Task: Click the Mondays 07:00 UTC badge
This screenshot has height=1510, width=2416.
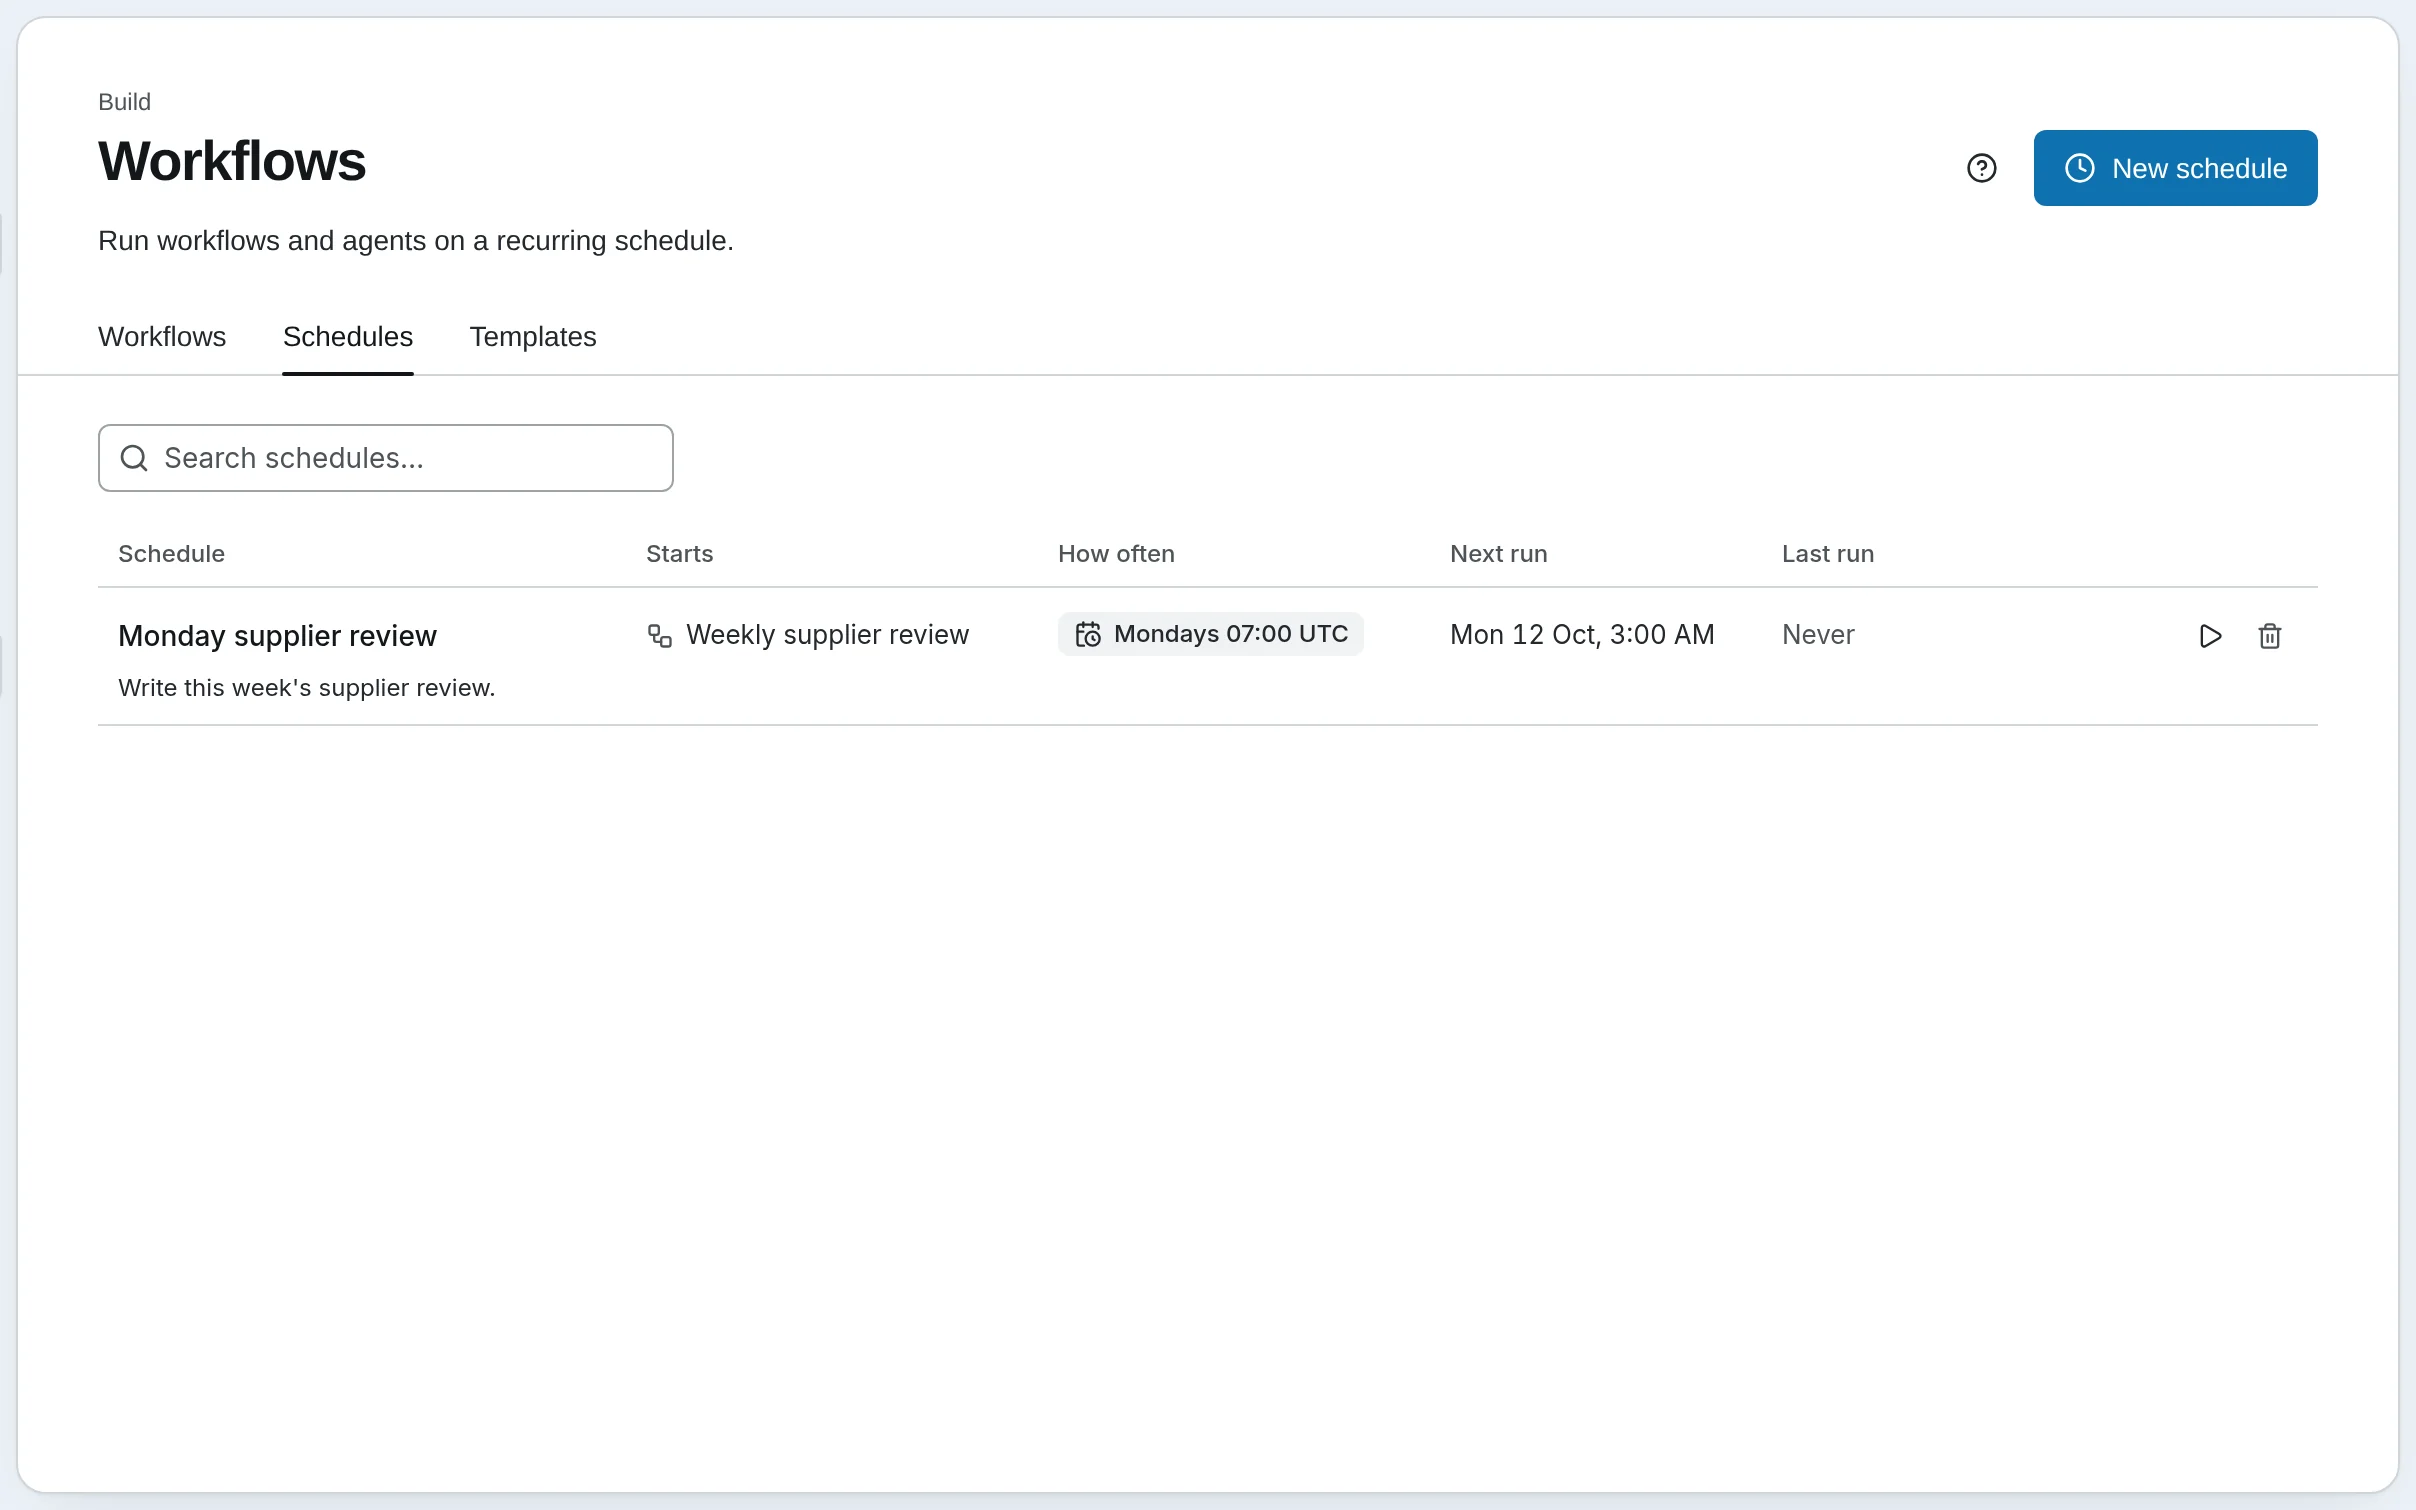Action: point(1210,634)
